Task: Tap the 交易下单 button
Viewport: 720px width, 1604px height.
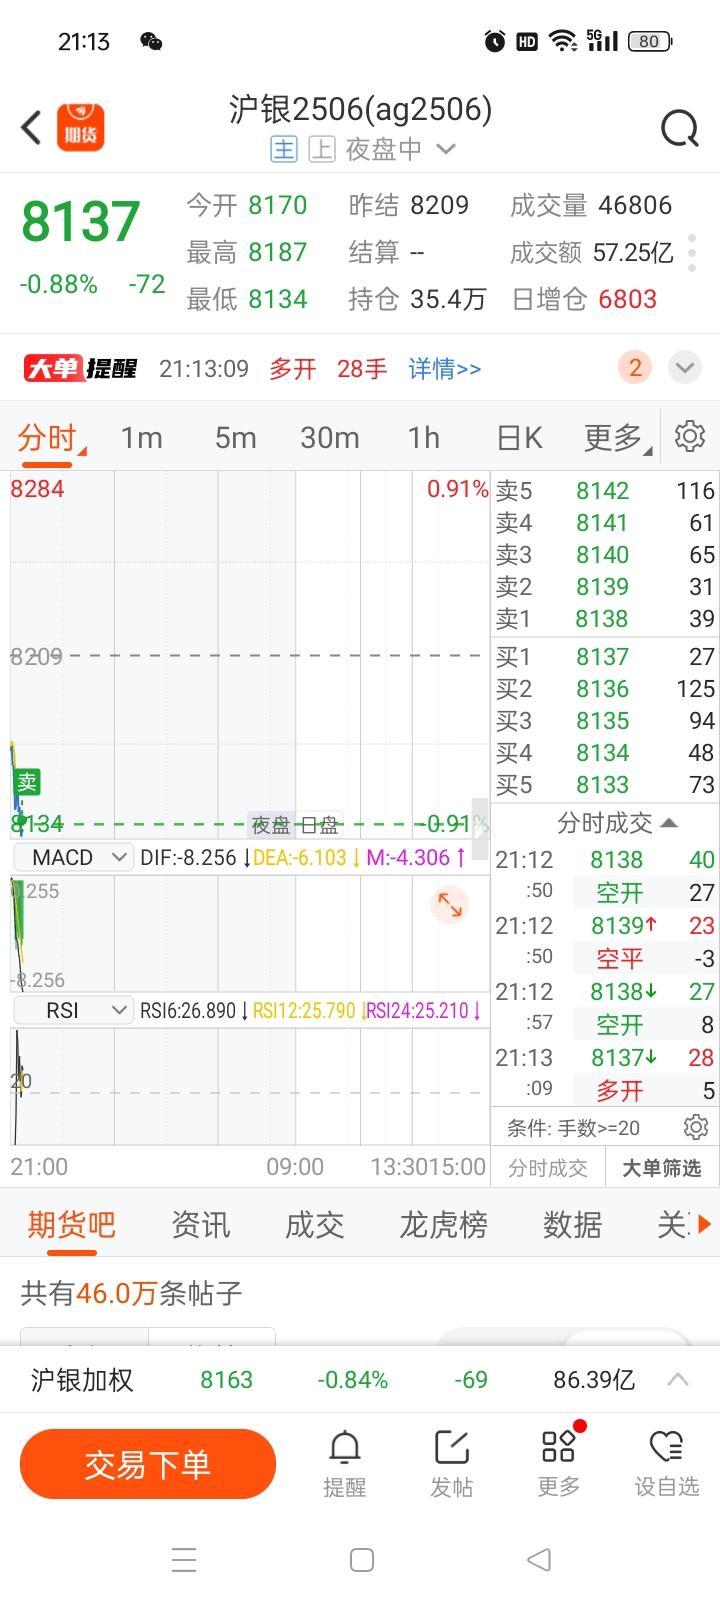Action: pos(148,1464)
